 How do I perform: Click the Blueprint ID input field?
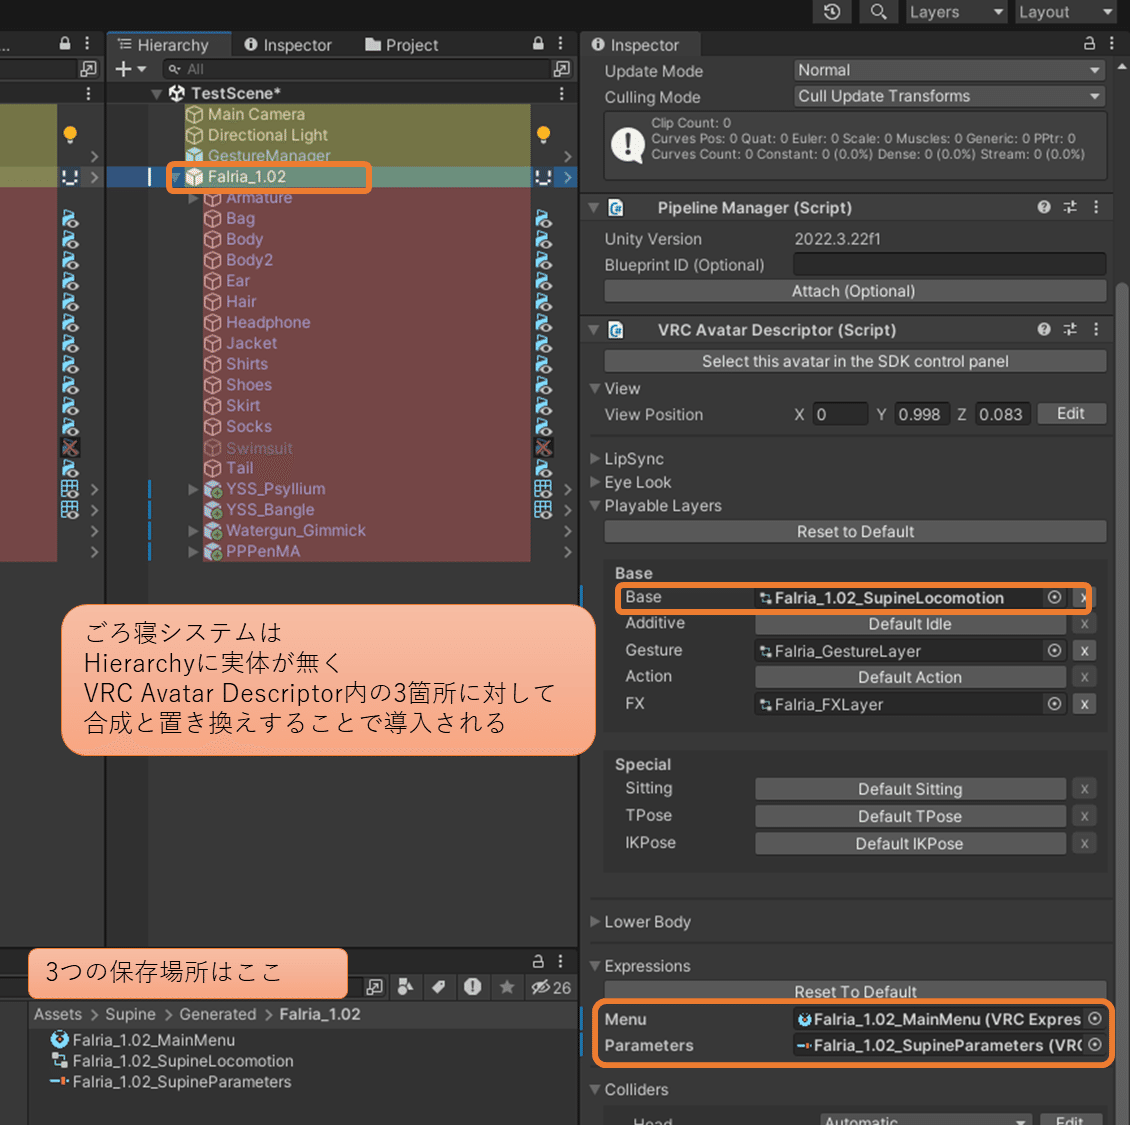[949, 264]
